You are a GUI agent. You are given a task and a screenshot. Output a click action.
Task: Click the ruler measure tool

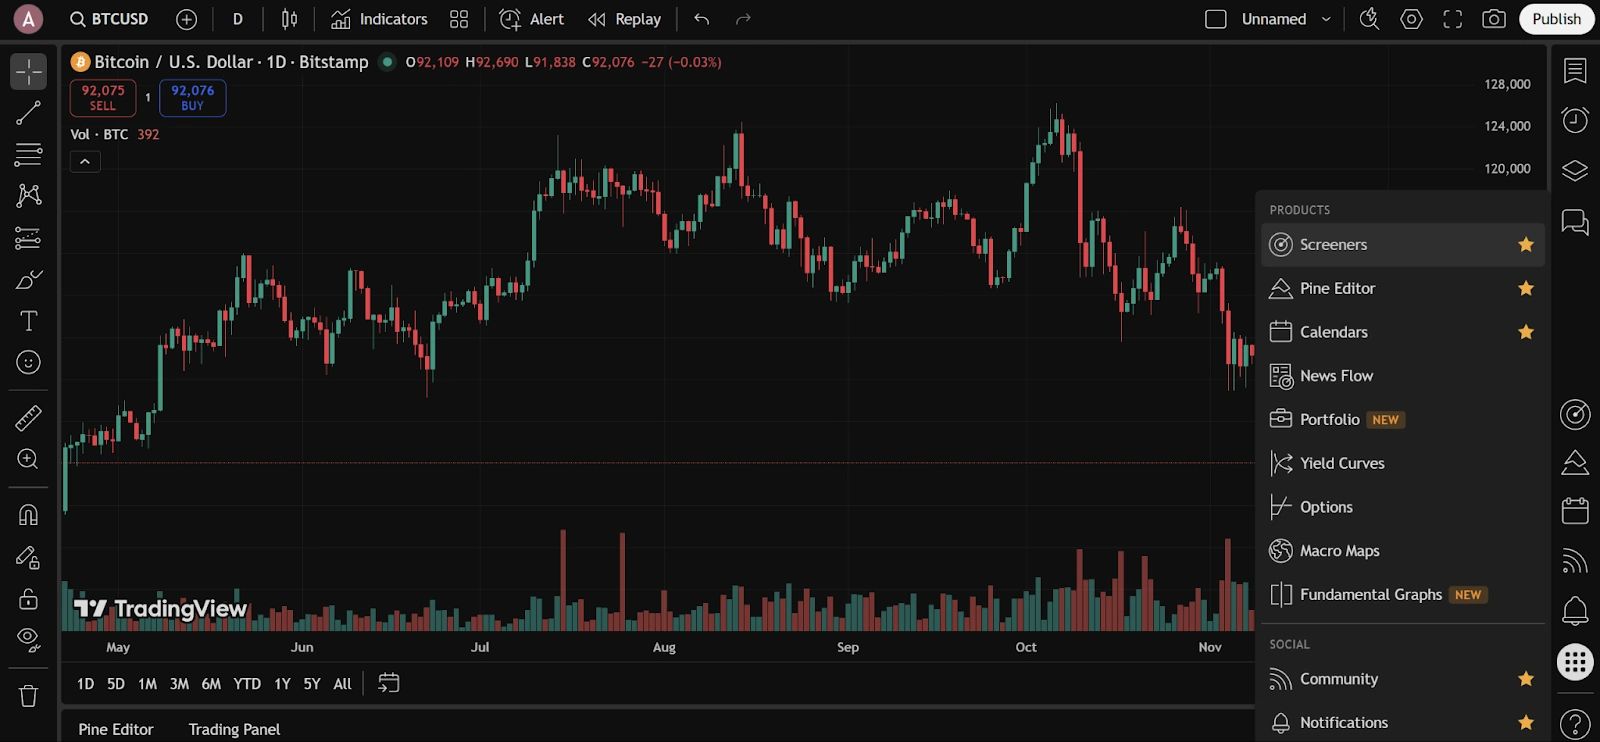[x=28, y=417]
